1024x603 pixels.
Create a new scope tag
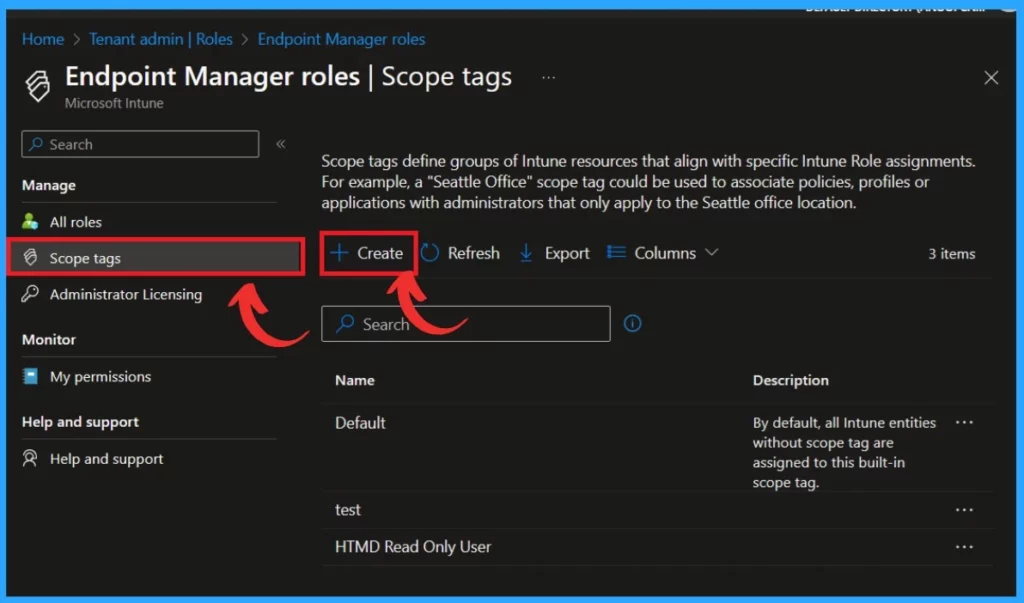point(368,253)
